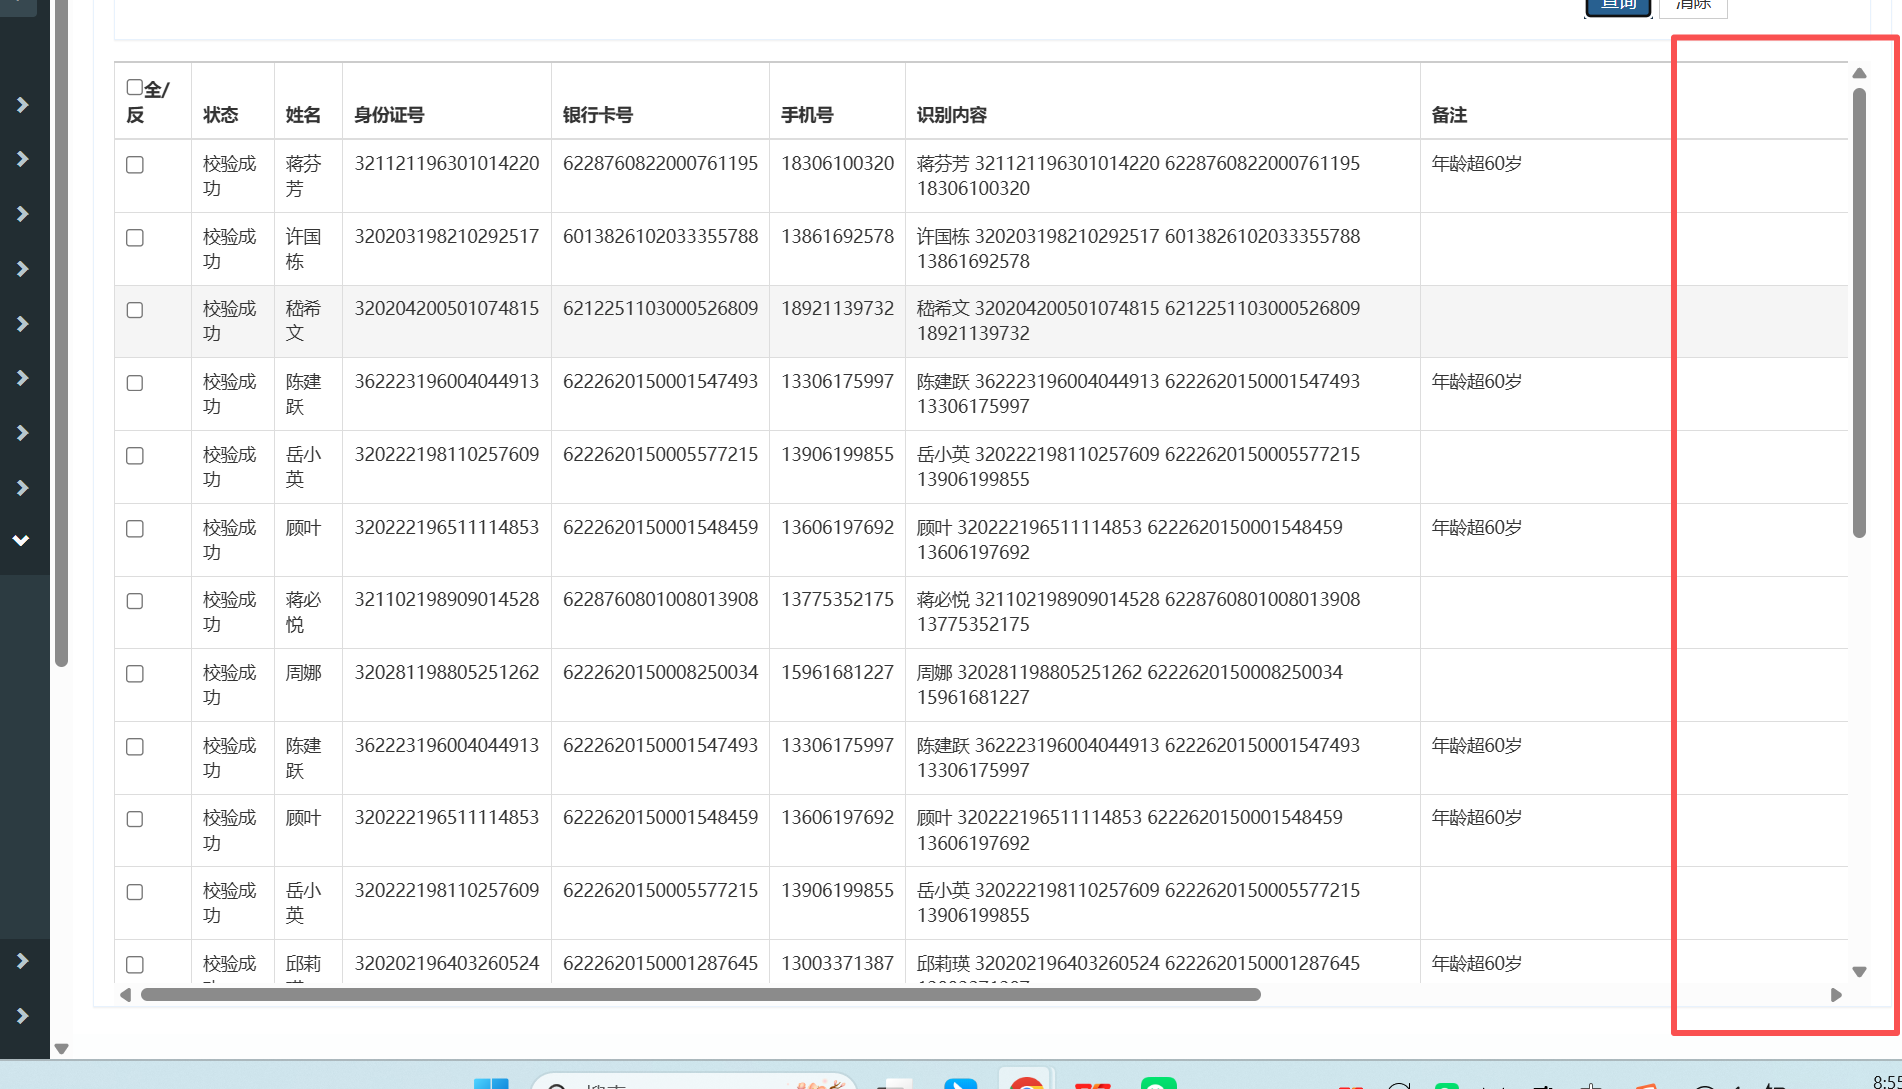The width and height of the screenshot is (1902, 1089).
Task: Collapse the expanded down-chevron sidebar menu
Action: [x=21, y=541]
